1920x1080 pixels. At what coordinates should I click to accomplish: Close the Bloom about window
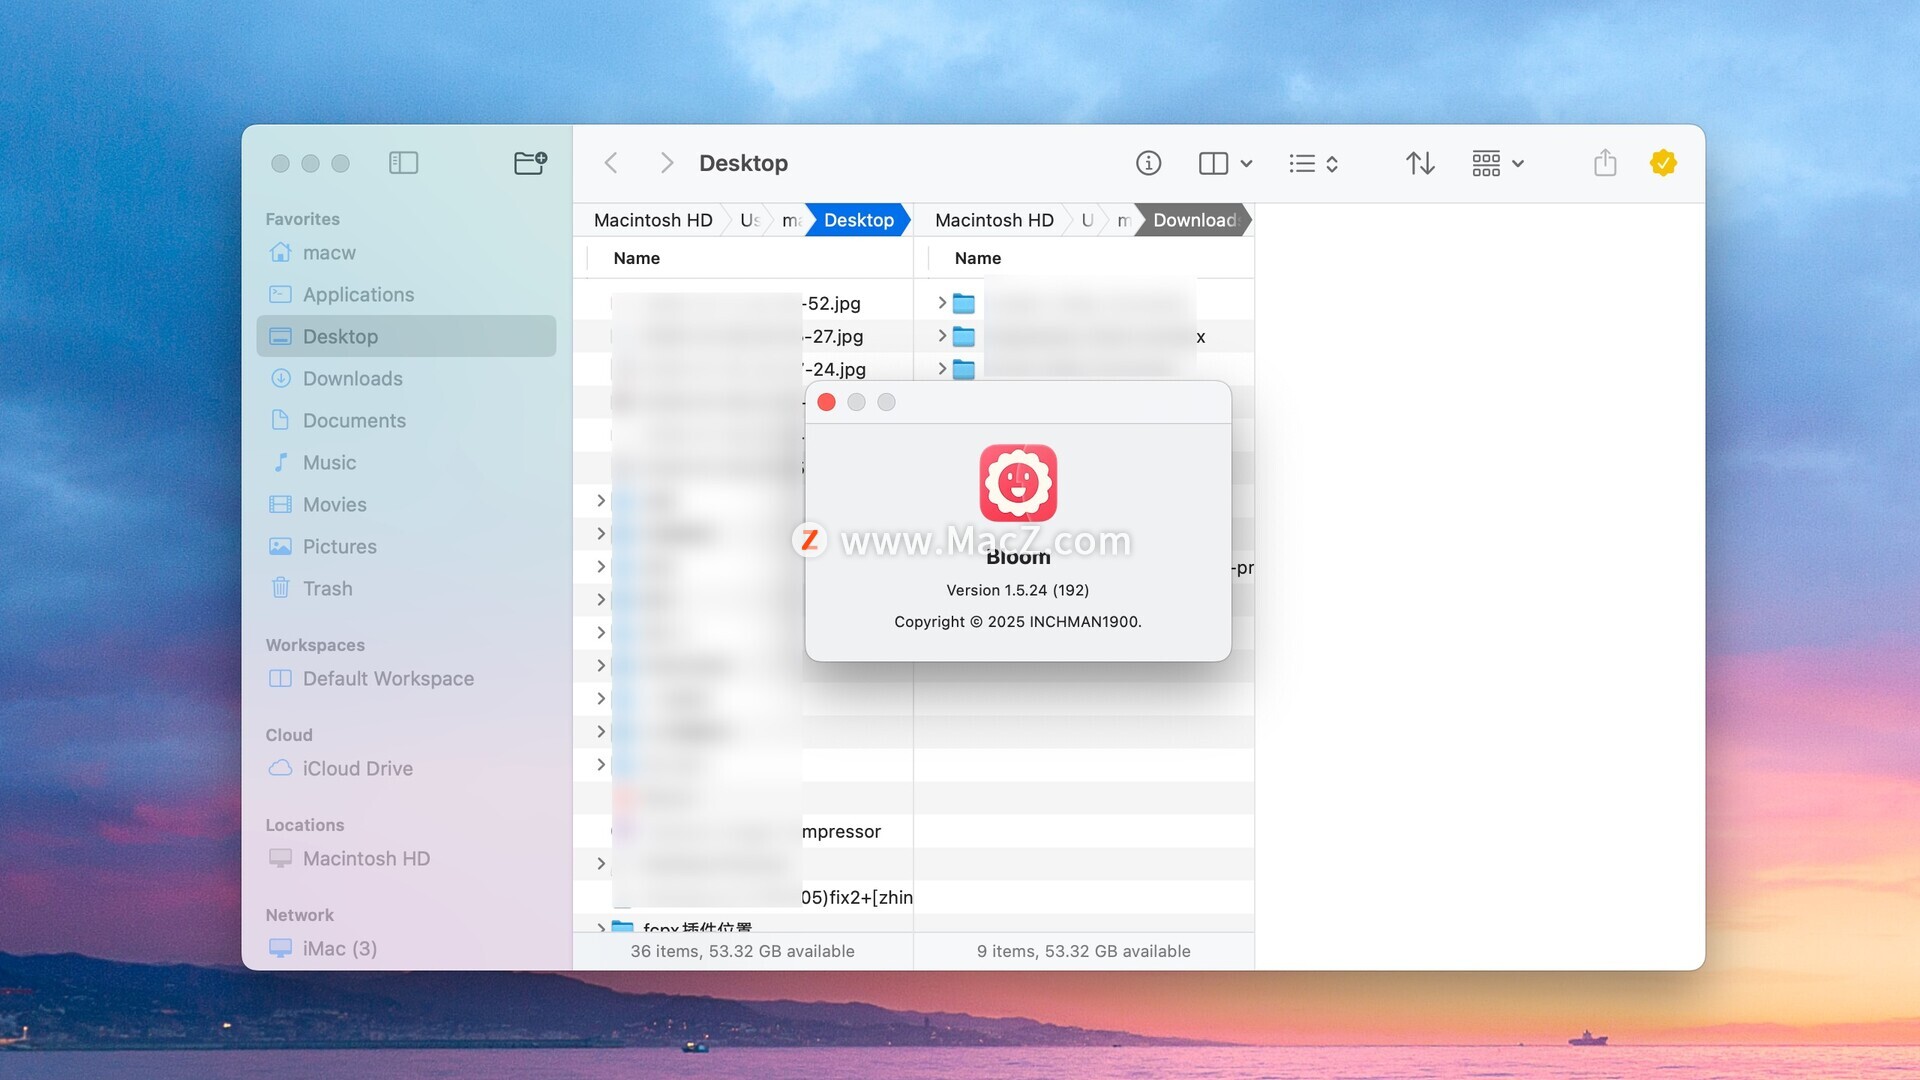click(826, 402)
